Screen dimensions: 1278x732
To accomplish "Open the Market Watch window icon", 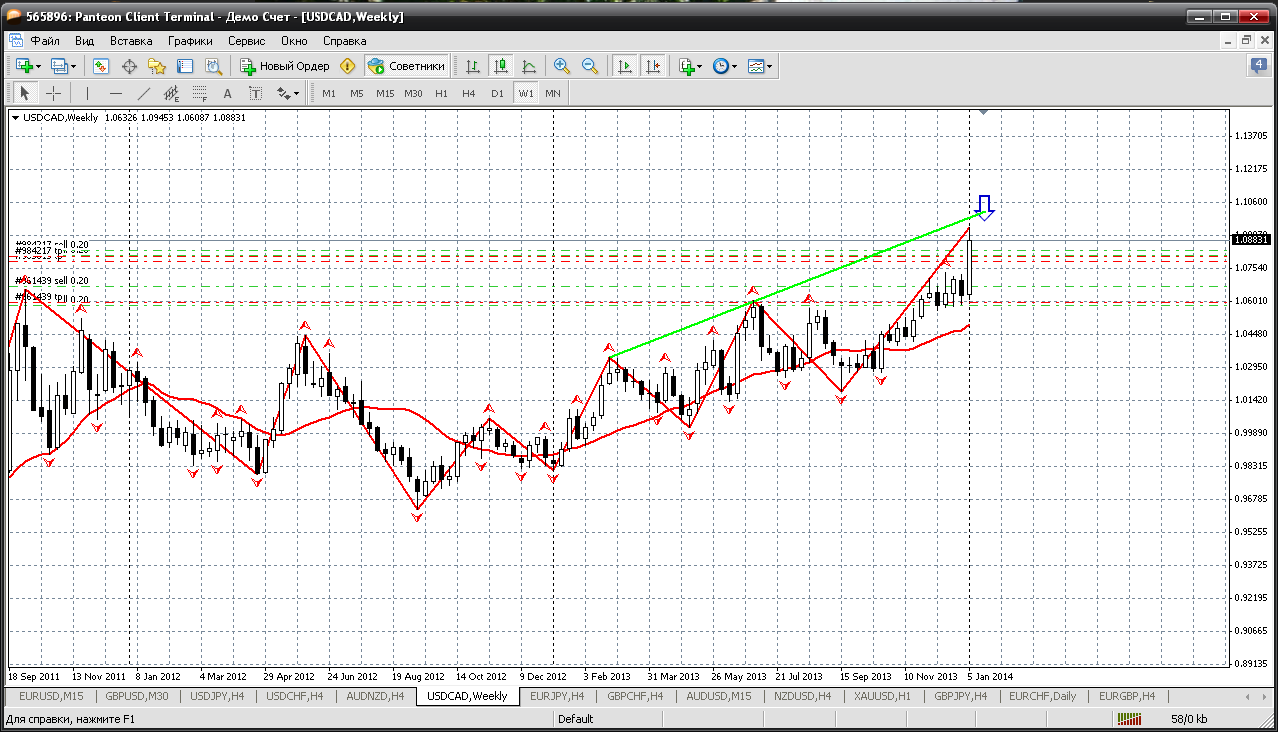I will click(101, 66).
